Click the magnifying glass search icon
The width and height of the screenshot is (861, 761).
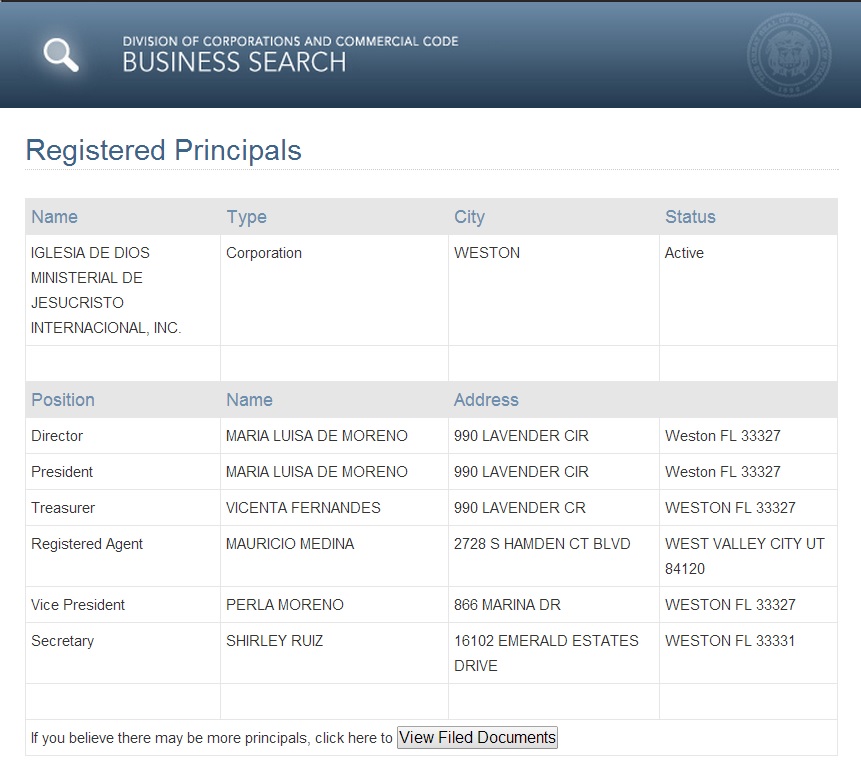coord(61,54)
